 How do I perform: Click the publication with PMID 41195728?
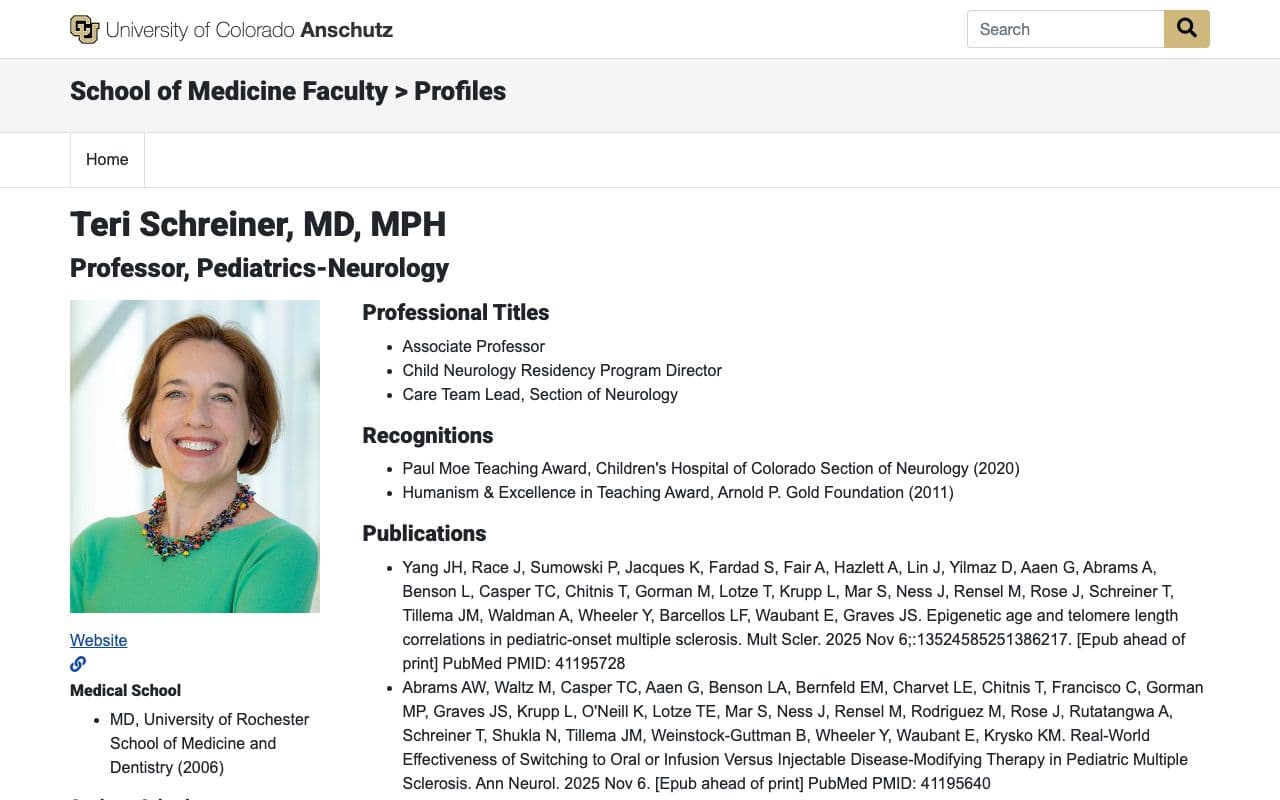(794, 615)
